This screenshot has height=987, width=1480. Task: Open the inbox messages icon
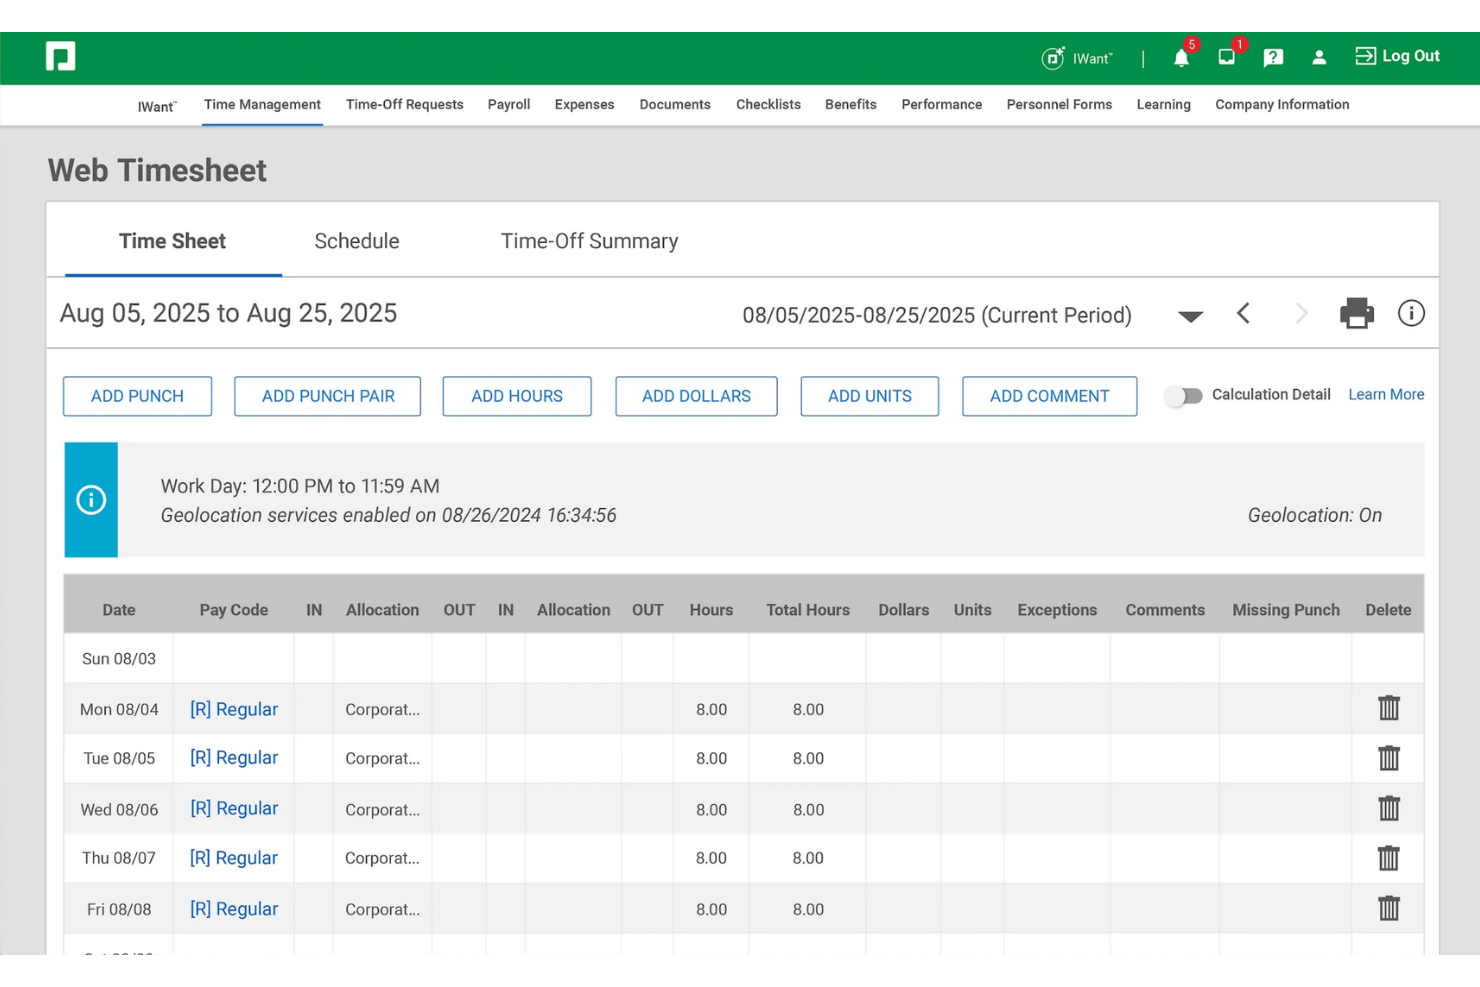tap(1226, 58)
